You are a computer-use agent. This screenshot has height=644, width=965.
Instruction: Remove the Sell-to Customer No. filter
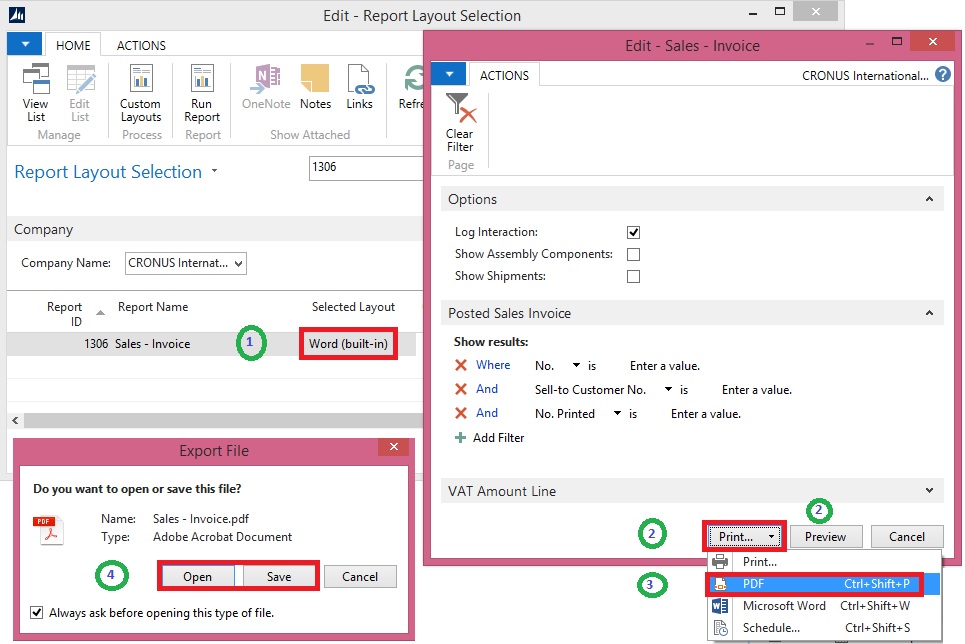[x=461, y=389]
